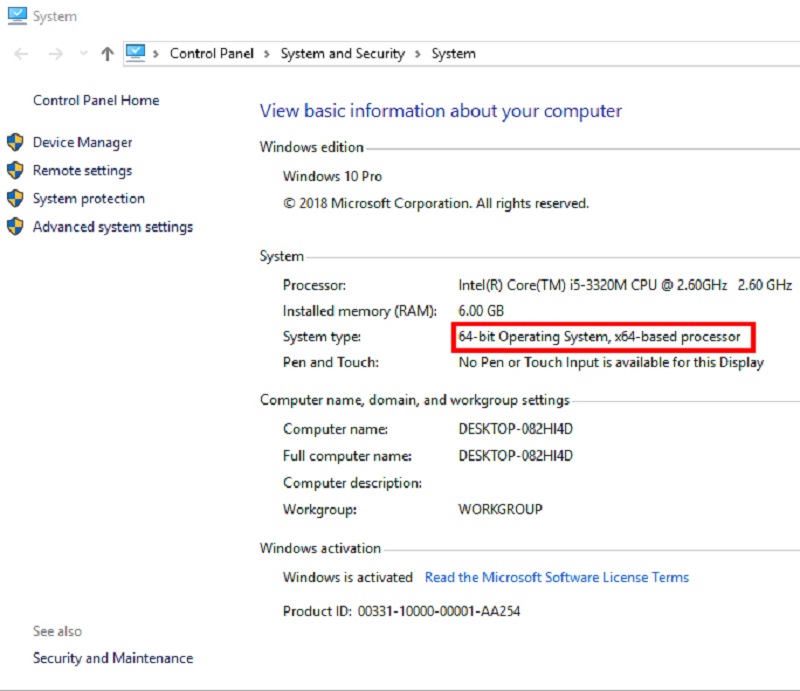Open Device Manager link
Image resolution: width=800 pixels, height=691 pixels.
pyautogui.click(x=83, y=142)
